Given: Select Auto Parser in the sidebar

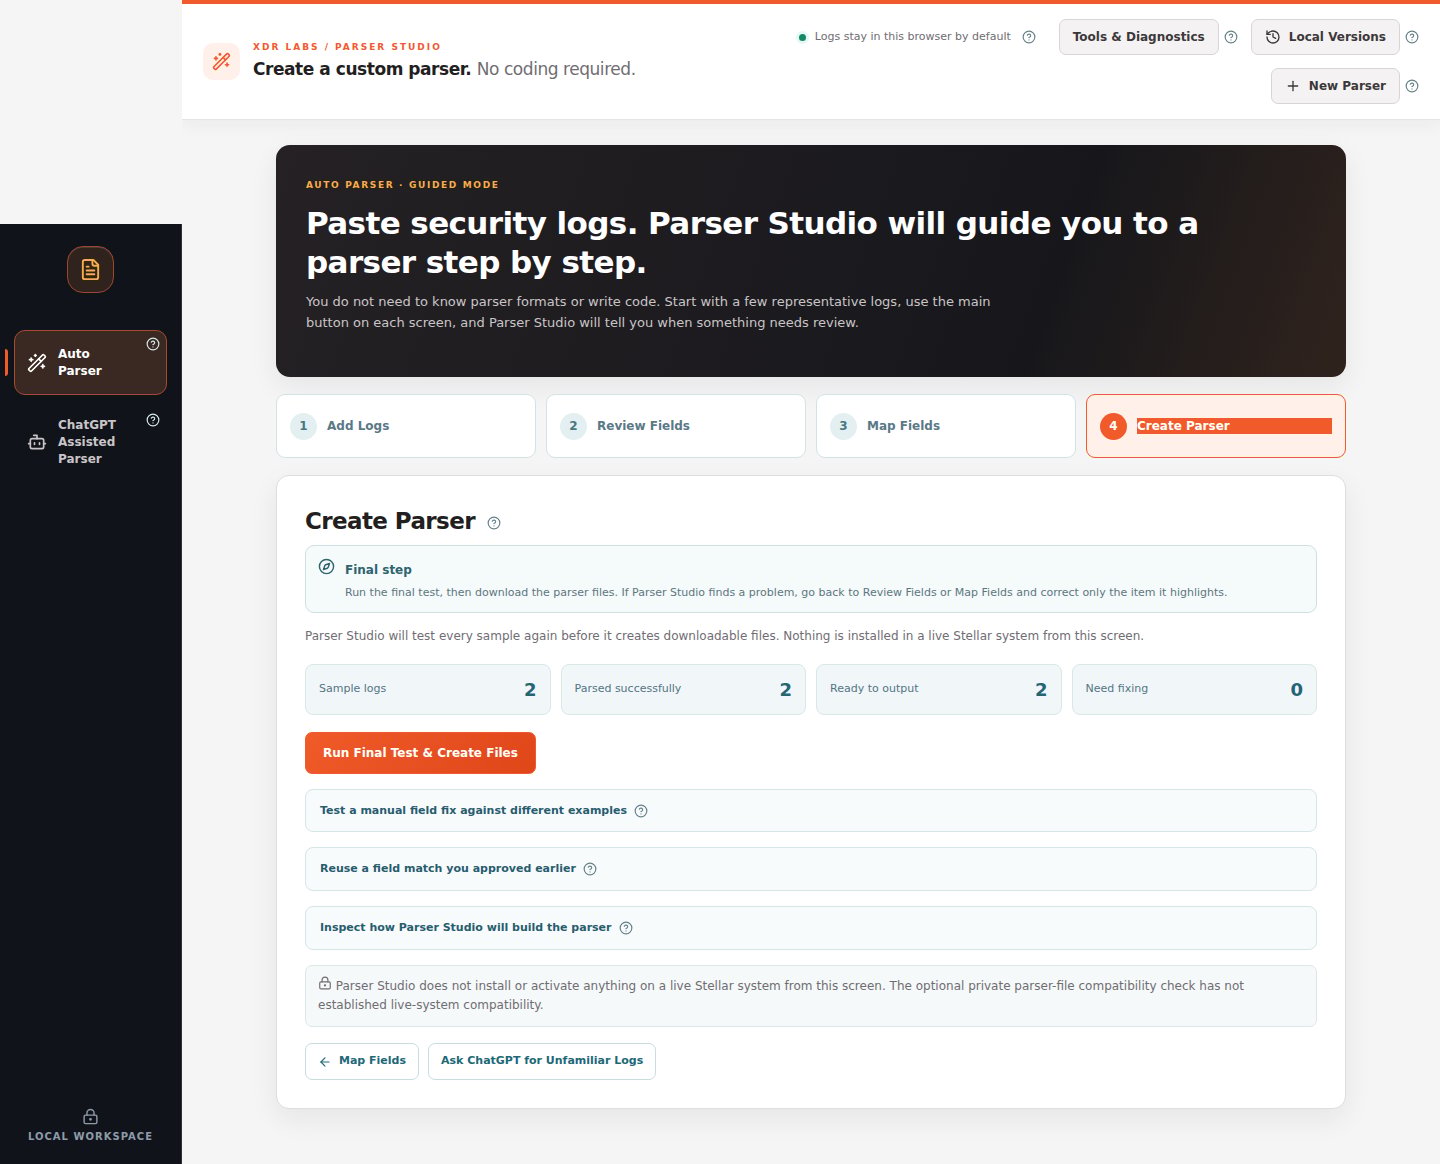Looking at the screenshot, I should (90, 362).
